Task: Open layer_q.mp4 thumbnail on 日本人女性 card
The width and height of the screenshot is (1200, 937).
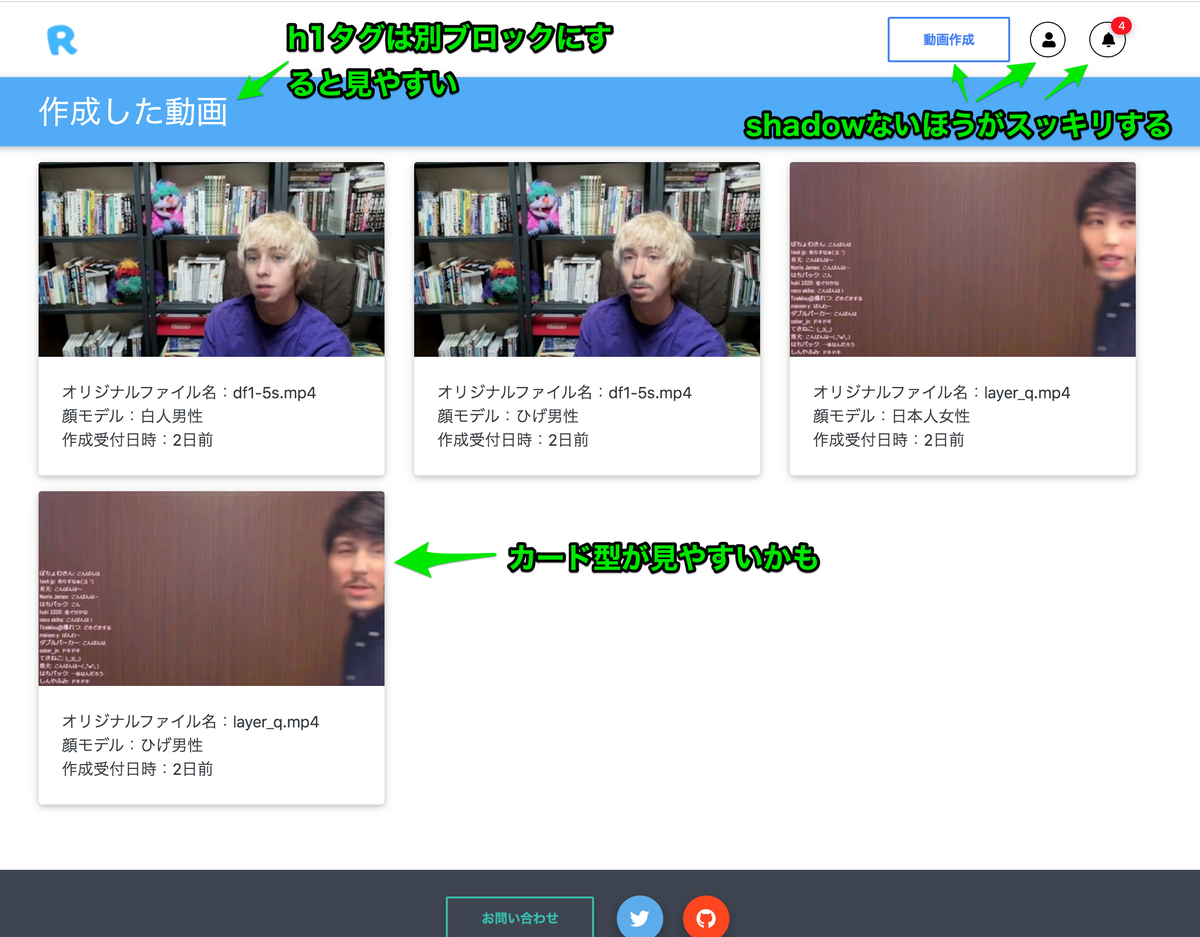Action: click(963, 260)
